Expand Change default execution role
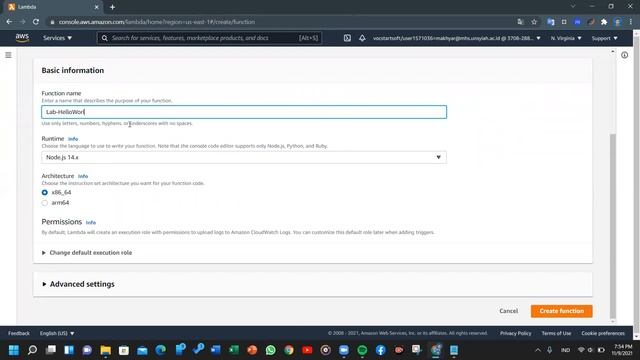Viewport: 640px width, 360px height. [87, 253]
